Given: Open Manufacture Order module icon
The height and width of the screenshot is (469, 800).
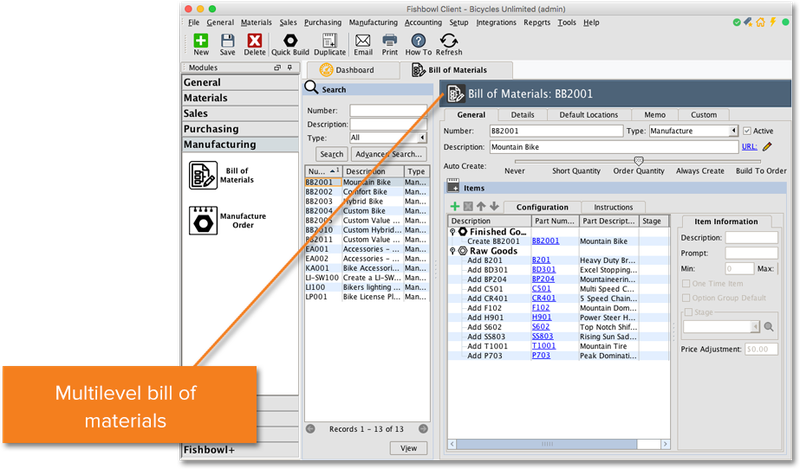Looking at the screenshot, I should point(203,220).
